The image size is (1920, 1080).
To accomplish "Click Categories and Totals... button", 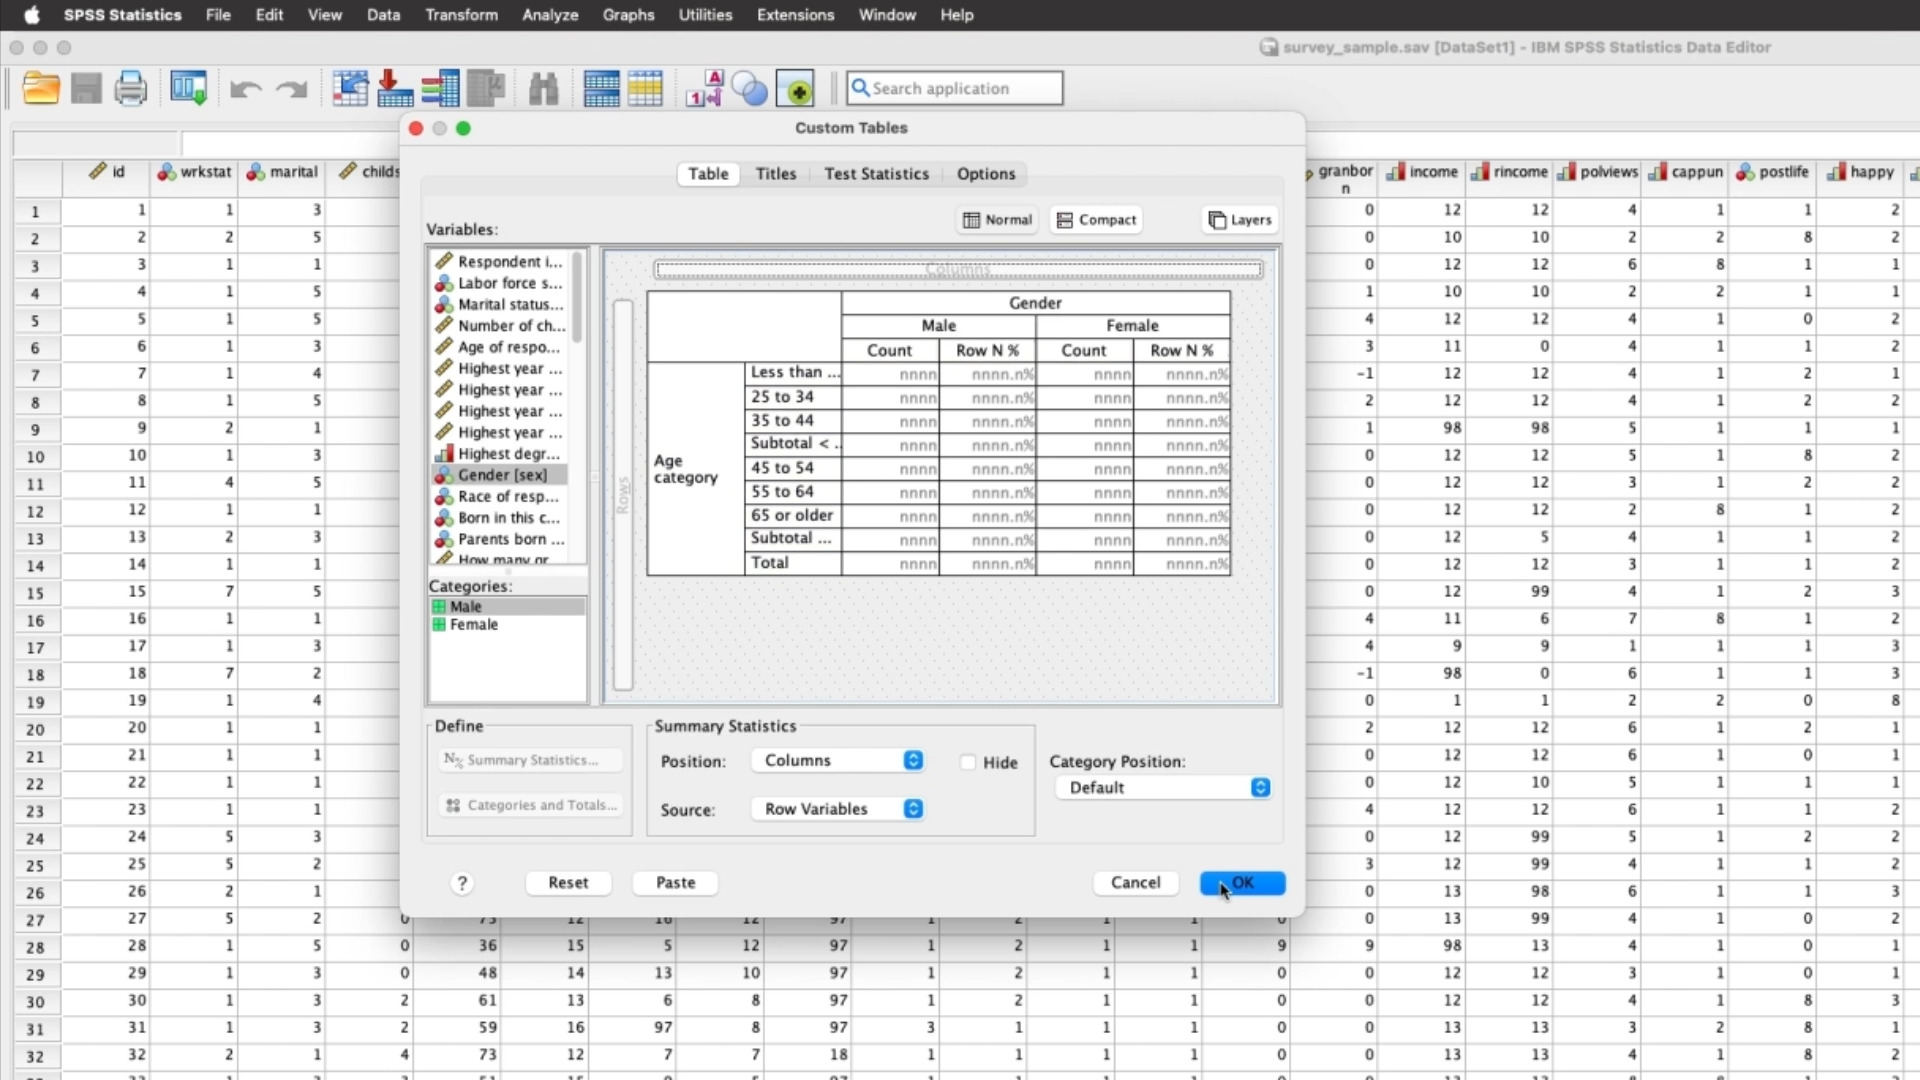I will [x=530, y=805].
